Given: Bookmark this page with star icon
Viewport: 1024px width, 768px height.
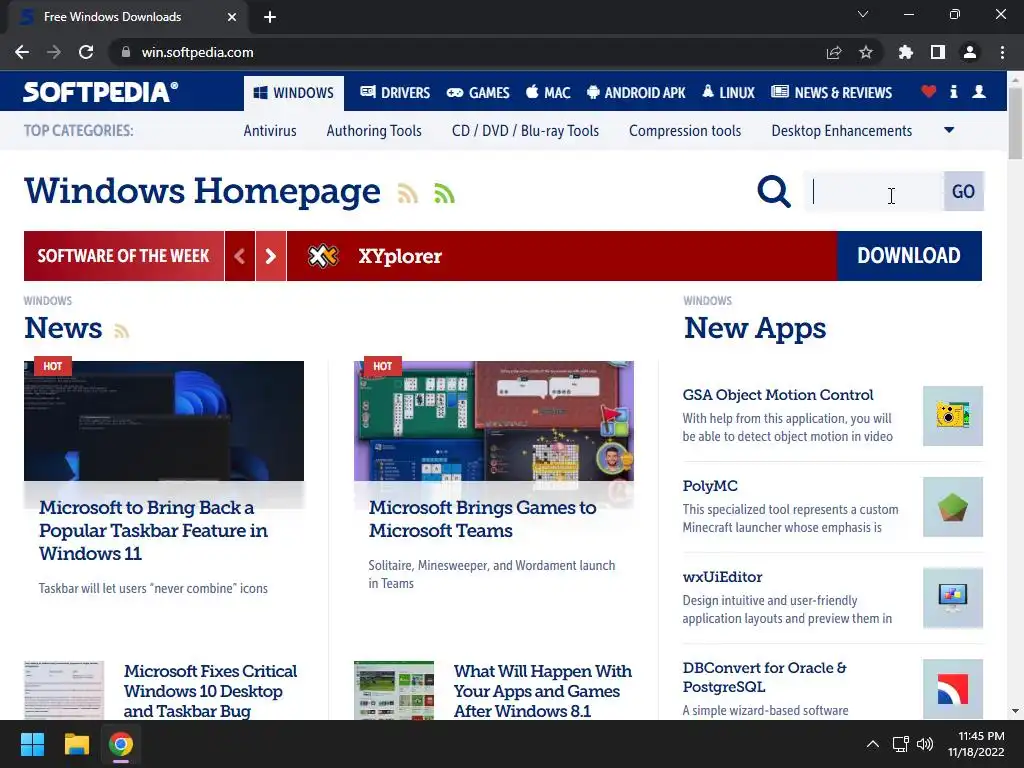Looking at the screenshot, I should click(866, 52).
